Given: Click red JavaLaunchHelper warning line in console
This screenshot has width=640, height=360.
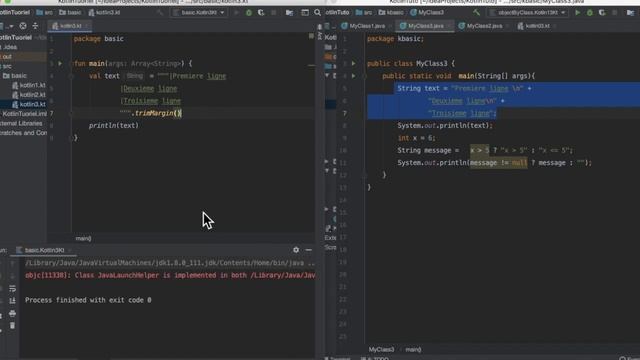Looking at the screenshot, I should click(170, 276).
